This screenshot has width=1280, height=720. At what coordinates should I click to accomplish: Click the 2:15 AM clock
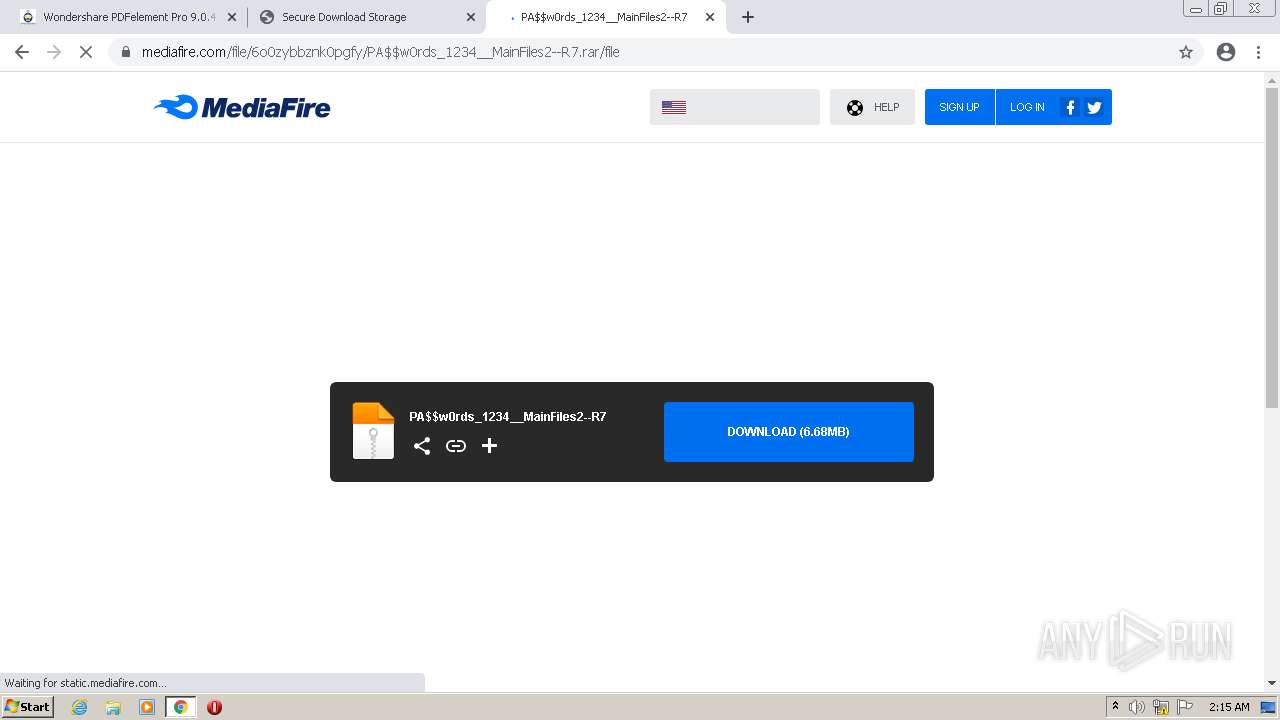(x=1229, y=707)
